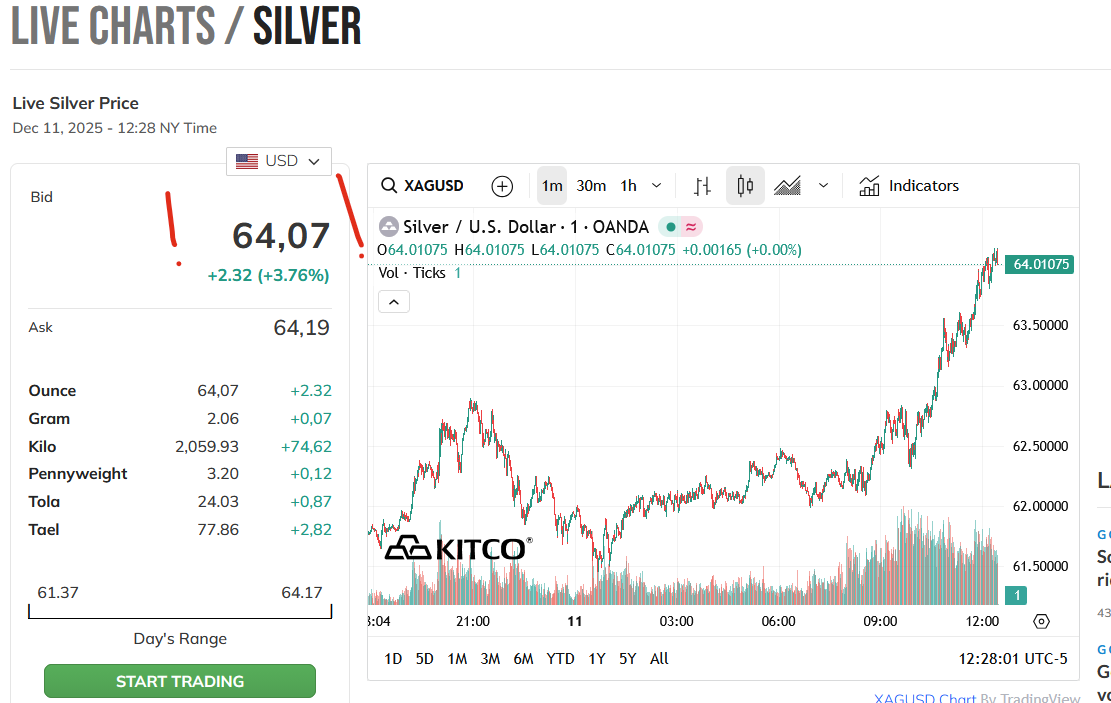
Task: Click the START TRADING button
Action: pyautogui.click(x=180, y=681)
